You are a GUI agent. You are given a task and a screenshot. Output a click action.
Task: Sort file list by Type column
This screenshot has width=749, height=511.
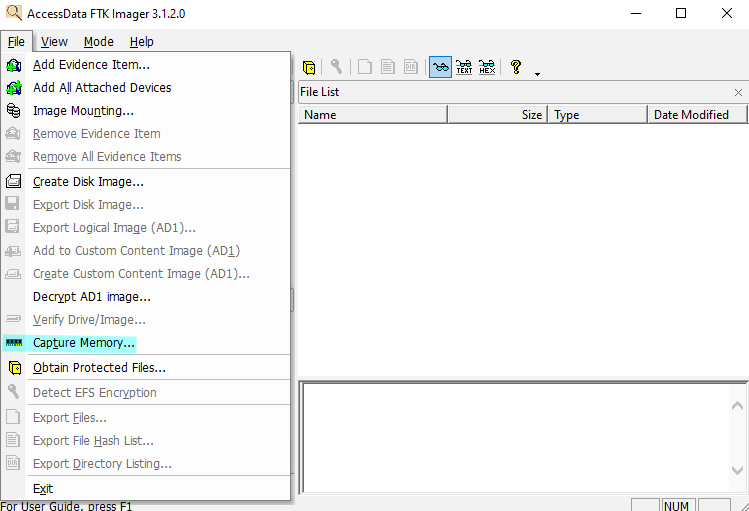[598, 115]
